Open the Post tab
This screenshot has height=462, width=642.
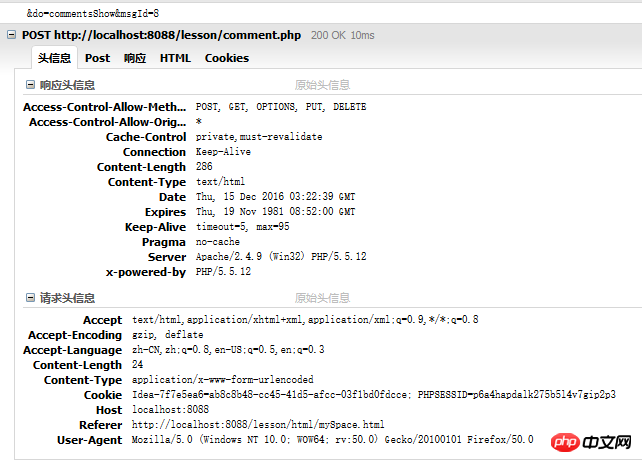pyautogui.click(x=98, y=59)
